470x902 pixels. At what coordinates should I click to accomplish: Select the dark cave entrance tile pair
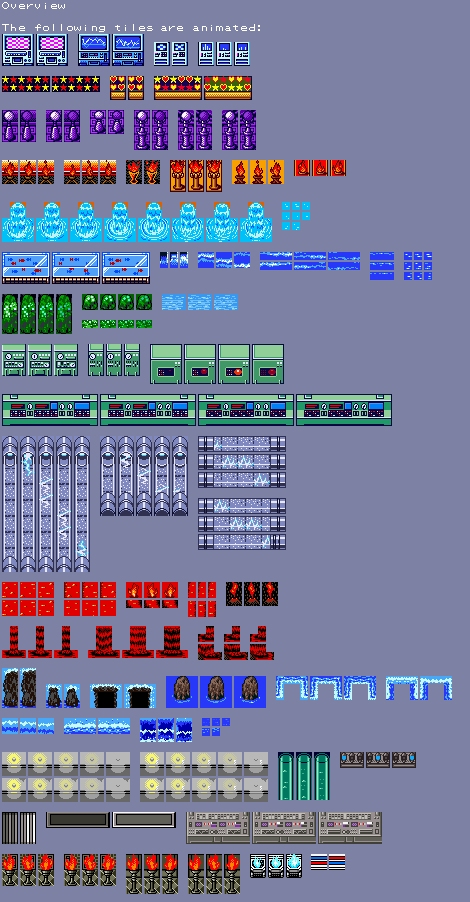[x=123, y=696]
